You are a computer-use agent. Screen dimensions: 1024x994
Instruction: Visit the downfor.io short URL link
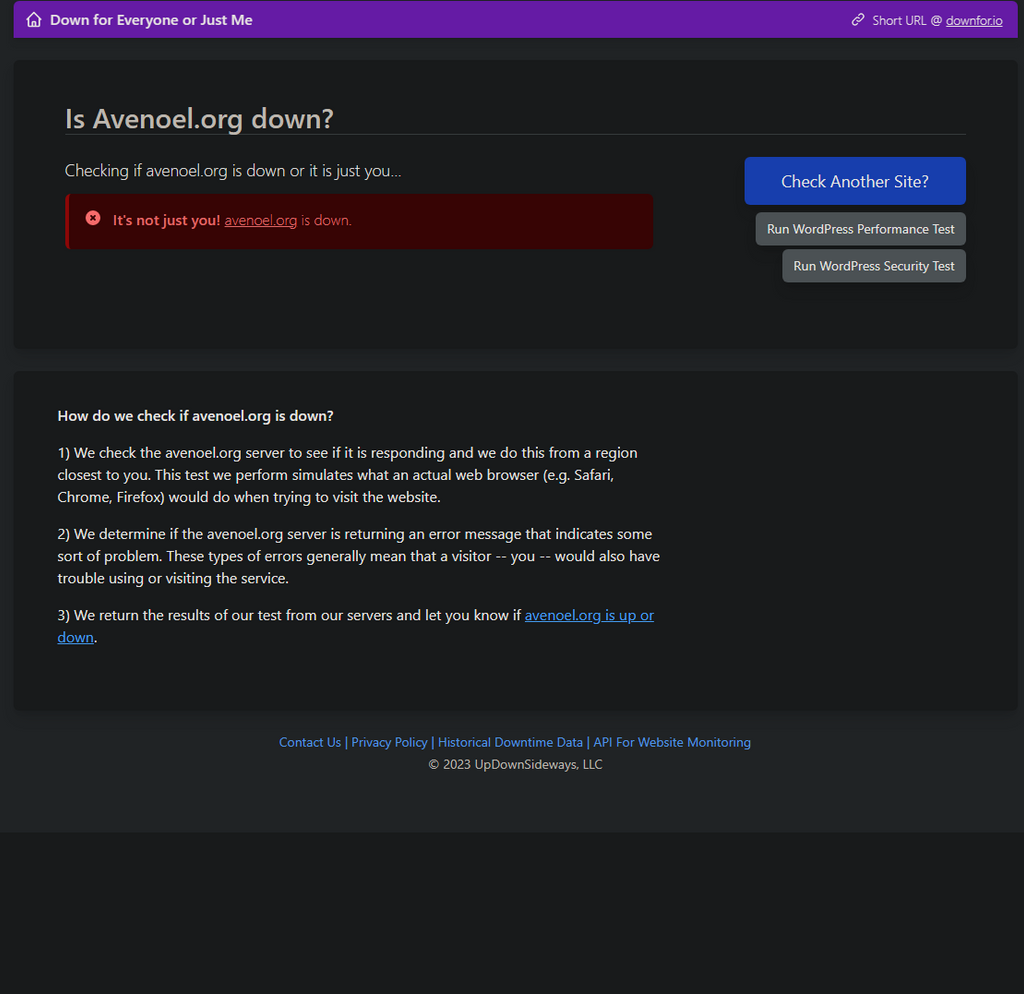(974, 21)
